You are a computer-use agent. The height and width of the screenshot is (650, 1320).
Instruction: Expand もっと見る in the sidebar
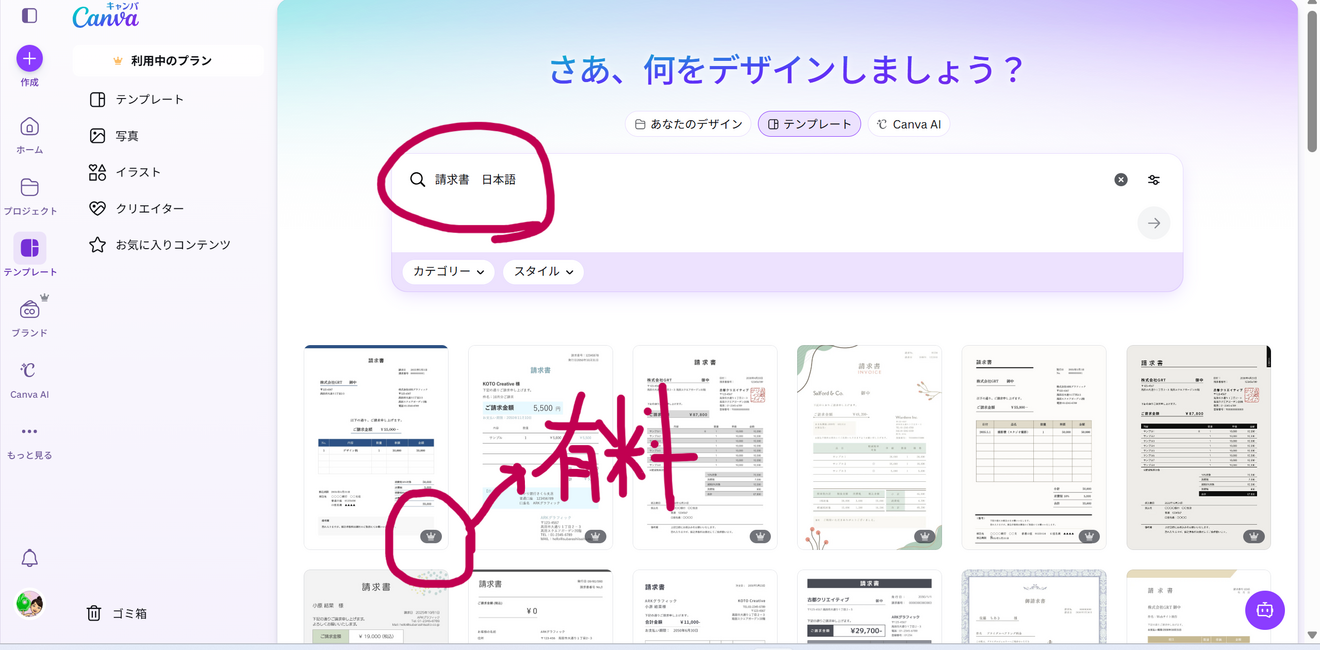coord(29,432)
